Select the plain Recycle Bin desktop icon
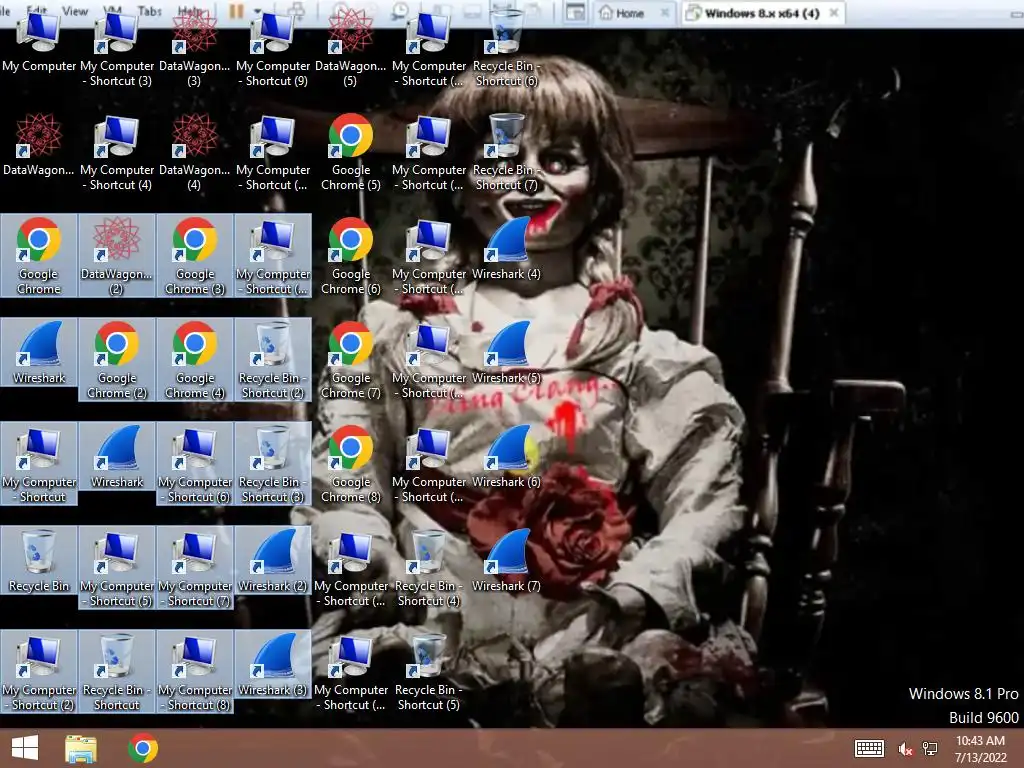The image size is (1024, 768). tap(39, 561)
